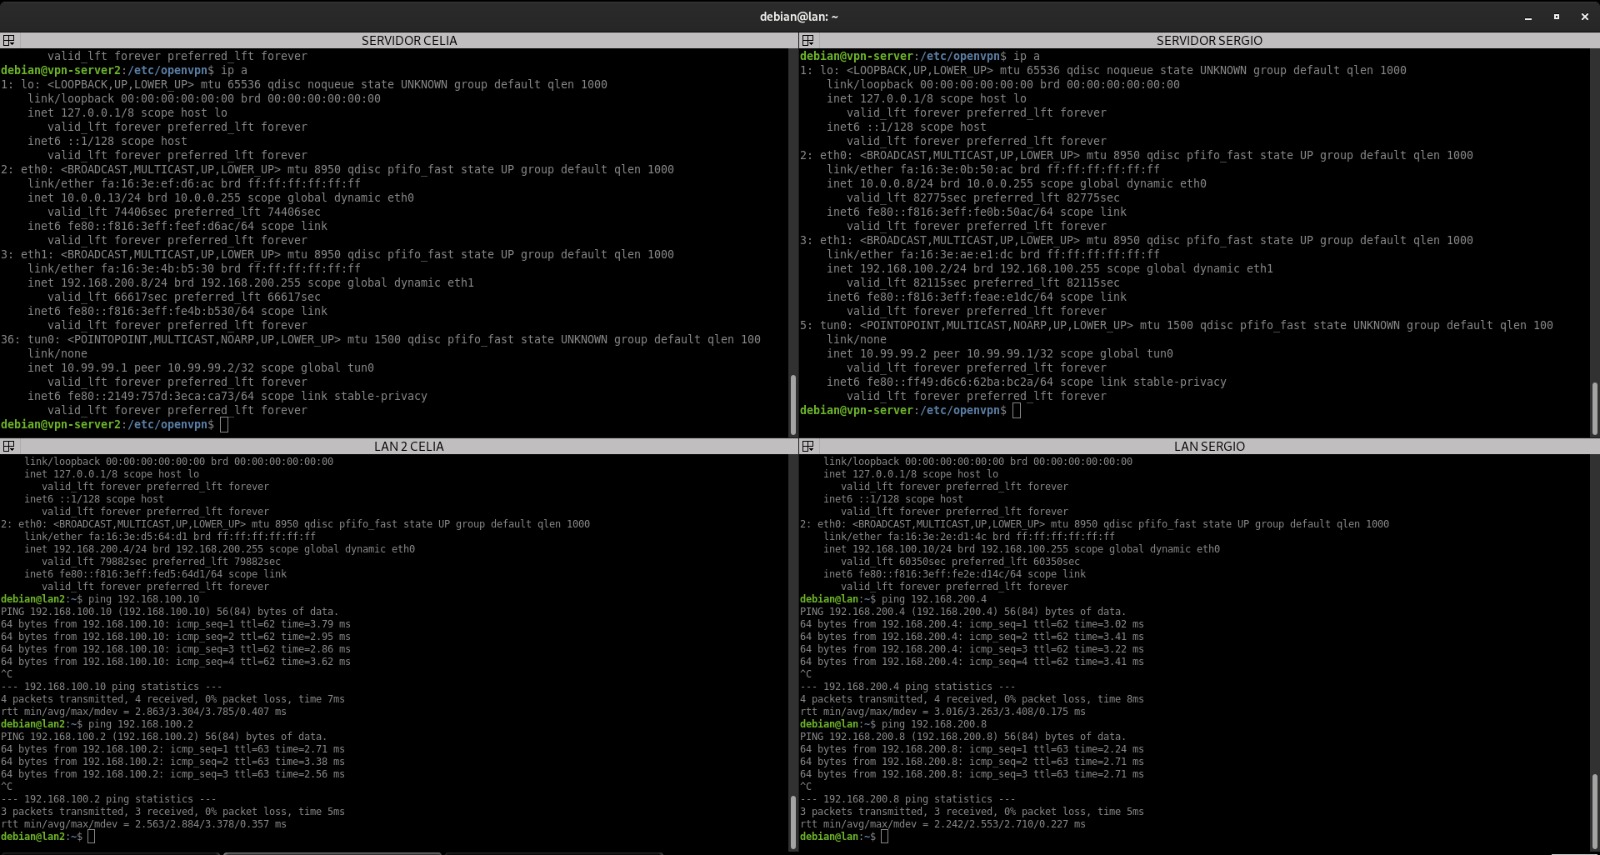Close the debian@lan terminal window
1600x855 pixels.
point(1584,17)
